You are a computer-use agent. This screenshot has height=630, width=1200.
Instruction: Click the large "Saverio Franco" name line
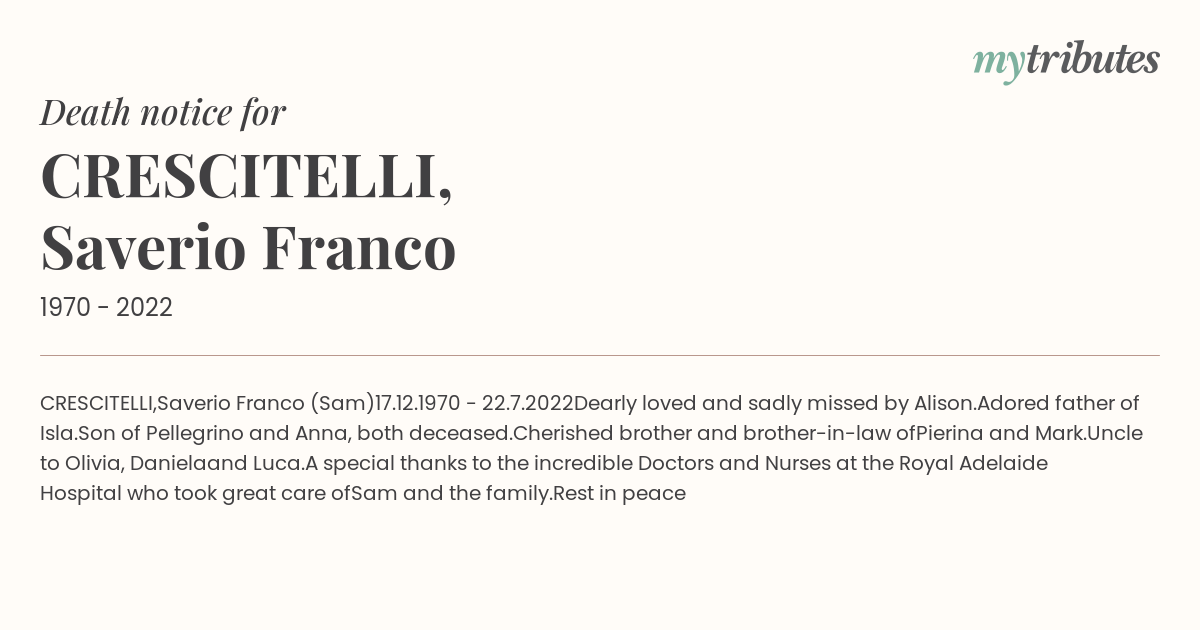click(x=248, y=248)
